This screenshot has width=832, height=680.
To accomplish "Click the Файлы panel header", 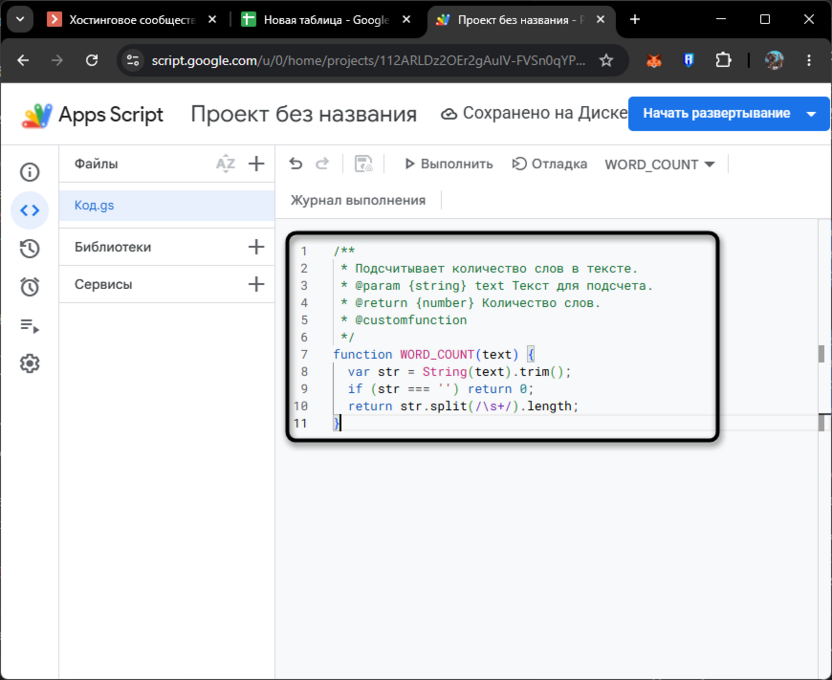I will 96,164.
